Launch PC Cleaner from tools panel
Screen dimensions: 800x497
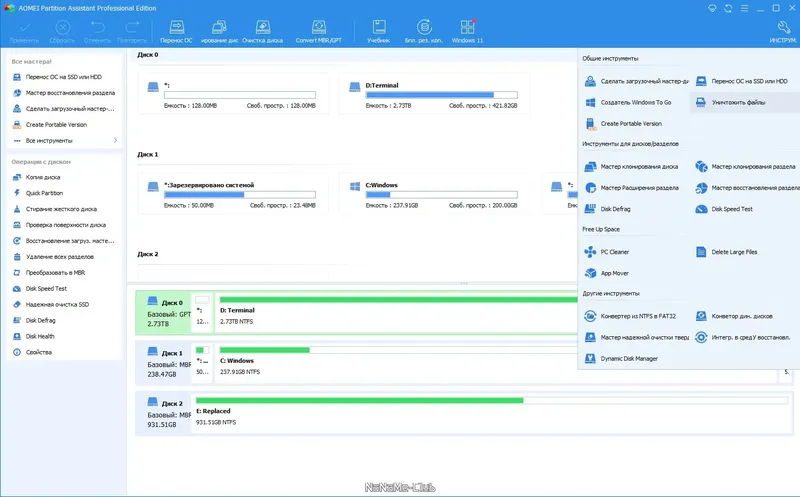pyautogui.click(x=607, y=252)
